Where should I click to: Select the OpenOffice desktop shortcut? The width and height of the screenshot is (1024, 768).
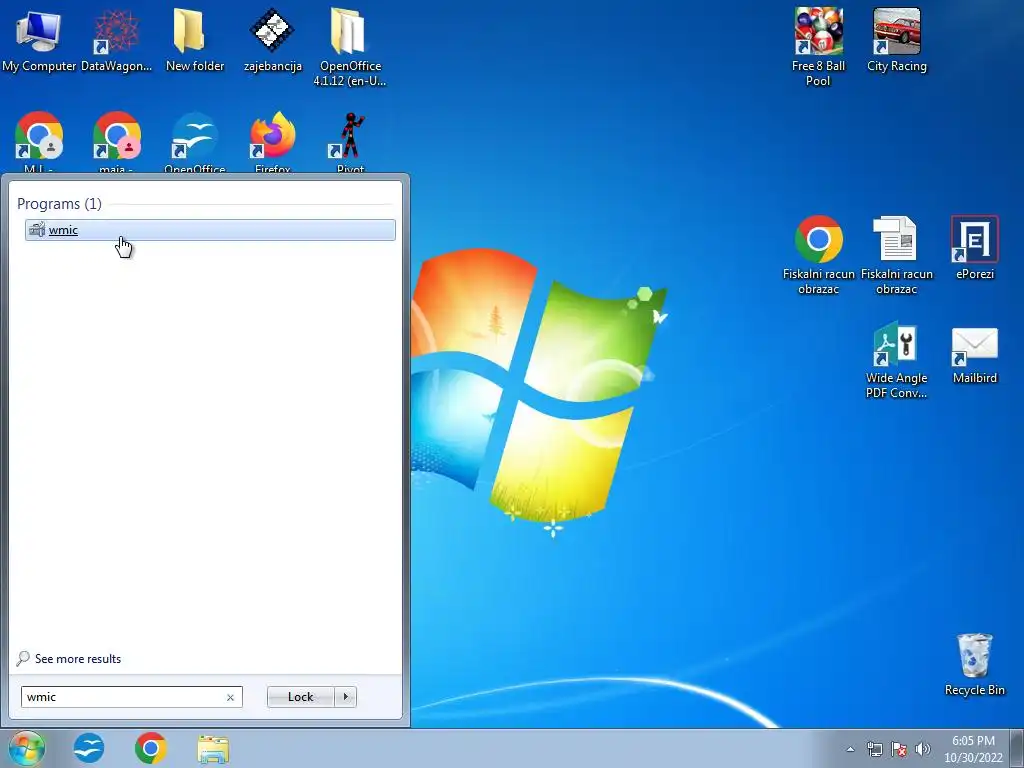[x=195, y=142]
